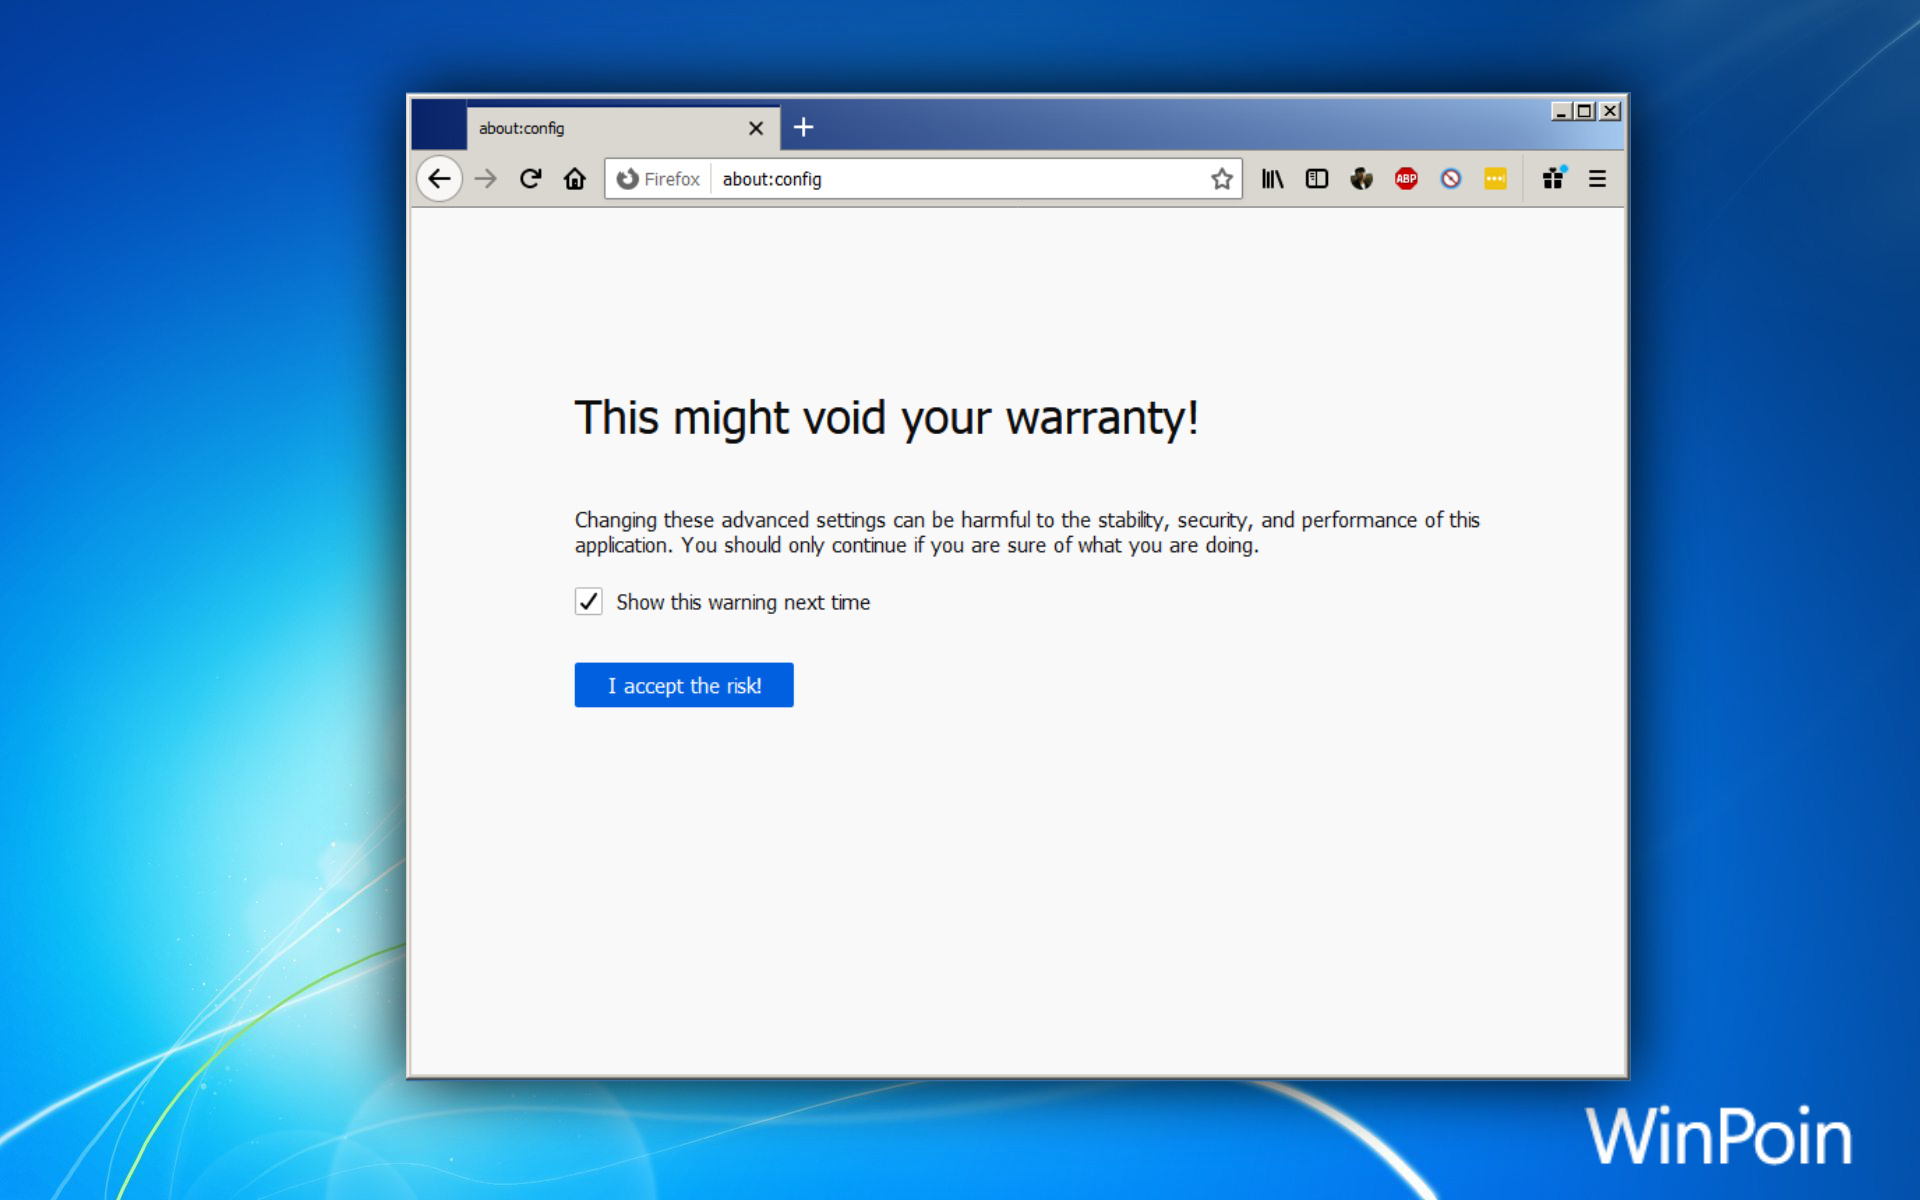Open the Firefox hamburger menu
This screenshot has width=1920, height=1200.
tap(1597, 179)
